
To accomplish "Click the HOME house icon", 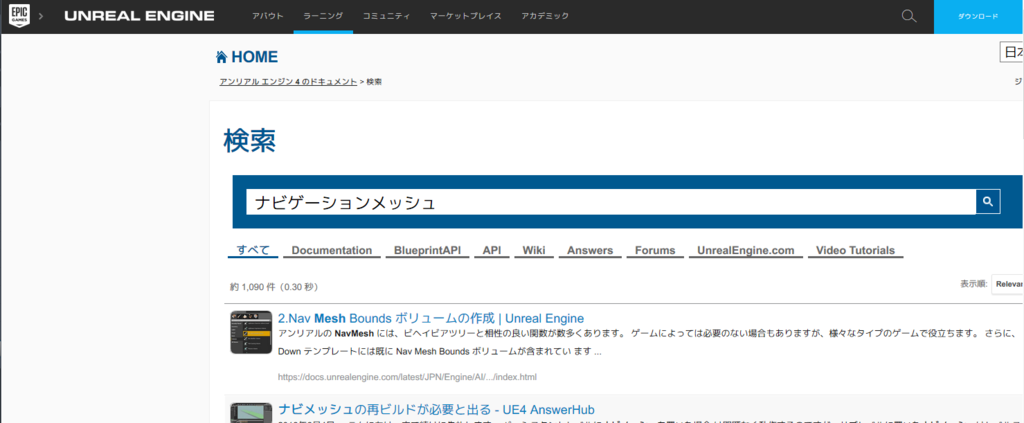I will click(x=221, y=57).
